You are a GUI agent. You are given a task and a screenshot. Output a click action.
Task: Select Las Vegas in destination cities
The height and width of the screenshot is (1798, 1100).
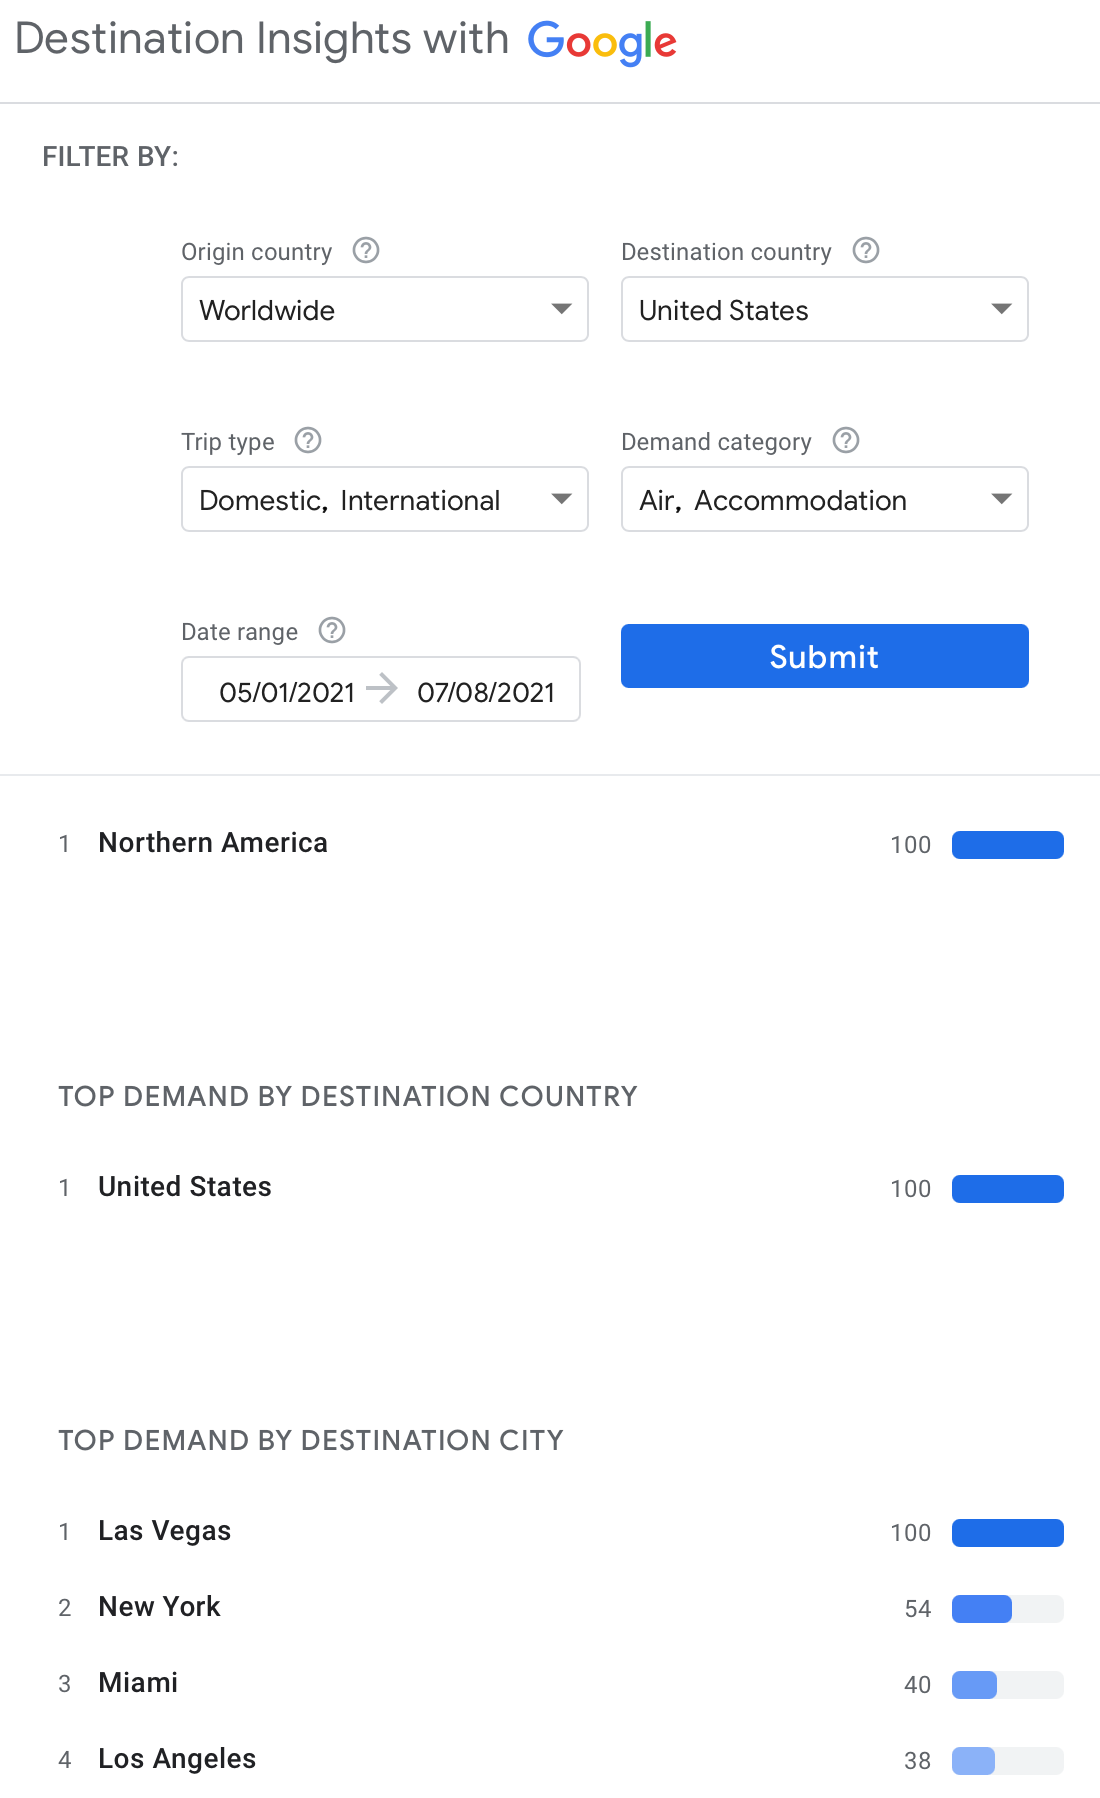[x=165, y=1531]
